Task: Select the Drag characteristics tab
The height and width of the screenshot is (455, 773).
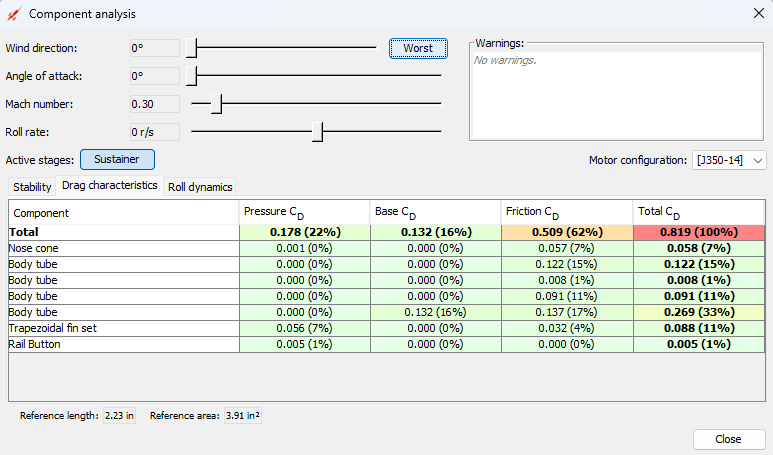Action: click(109, 185)
